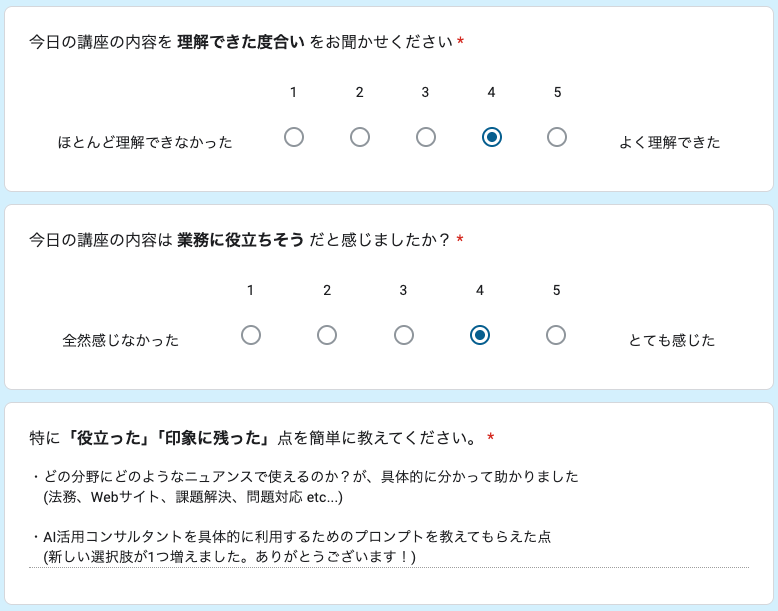The height and width of the screenshot is (611, 778).
Task: Focus the free-text answer about 役立った points
Action: [x=388, y=516]
